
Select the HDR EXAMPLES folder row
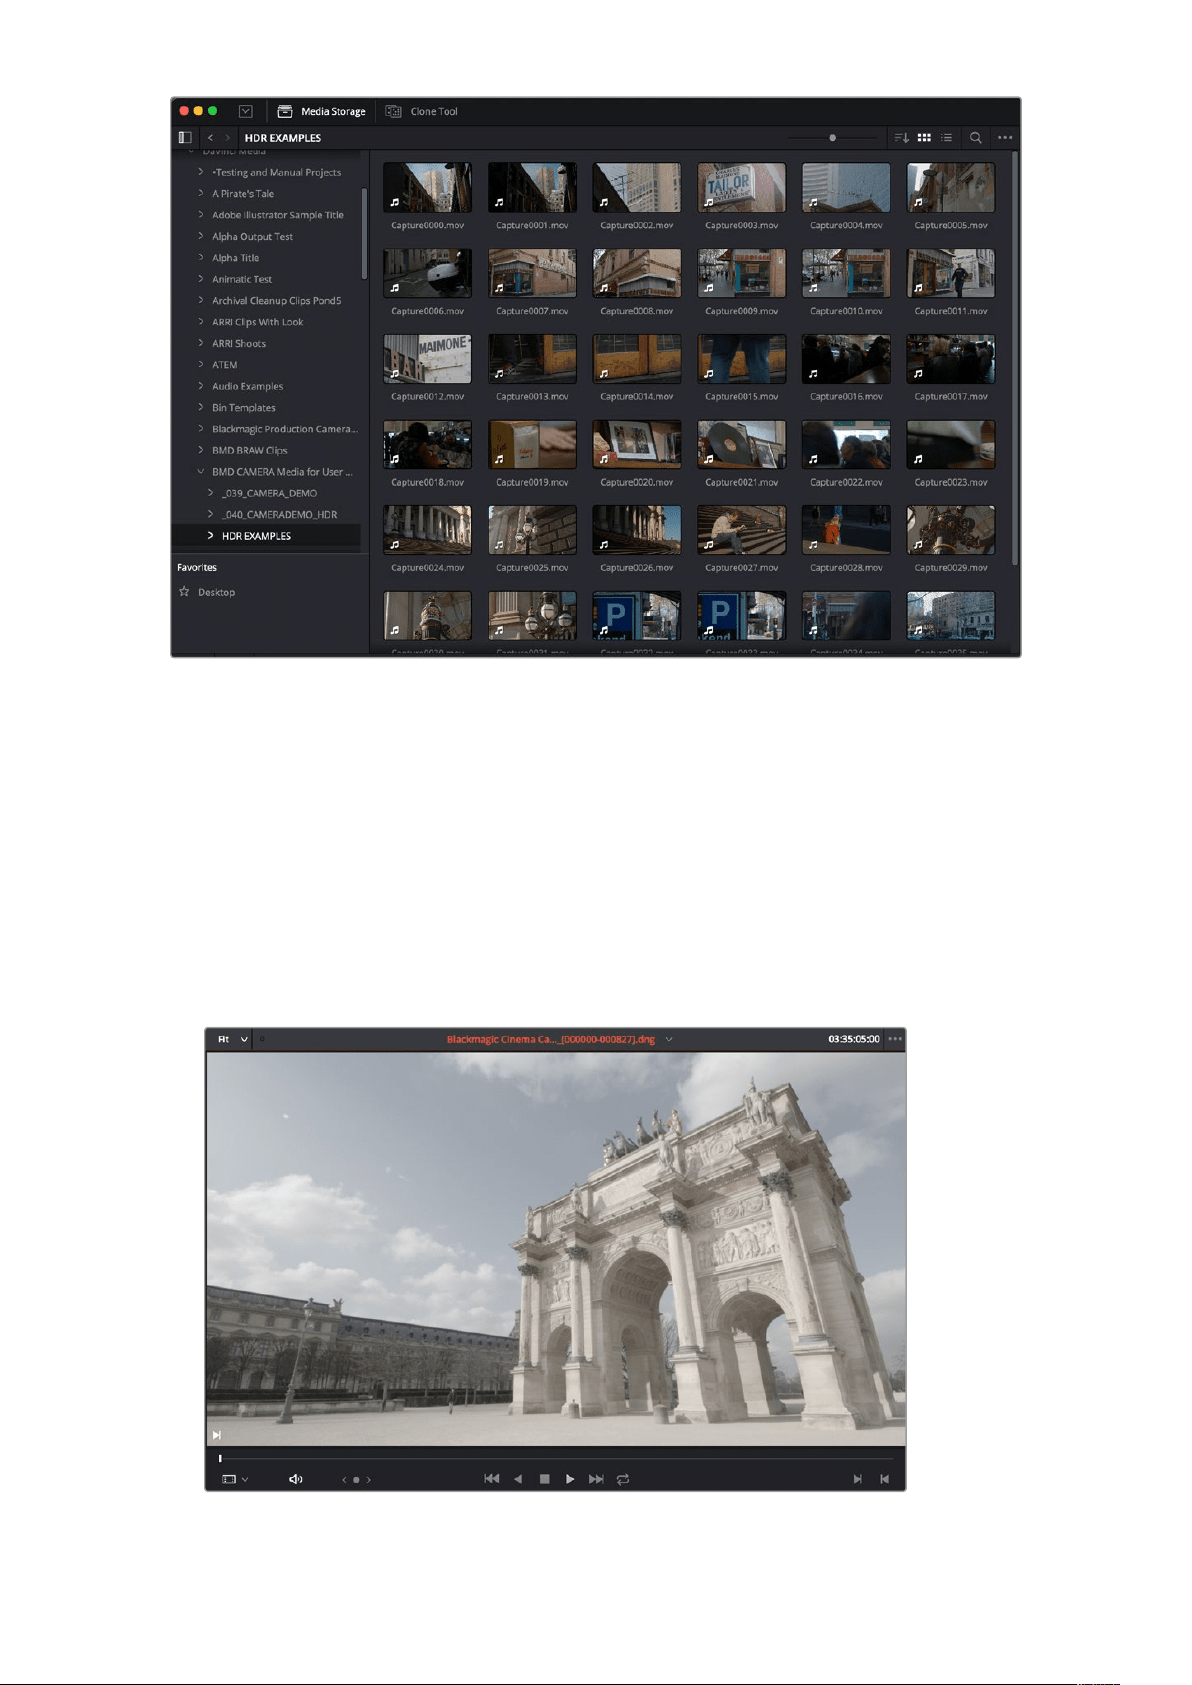266,536
